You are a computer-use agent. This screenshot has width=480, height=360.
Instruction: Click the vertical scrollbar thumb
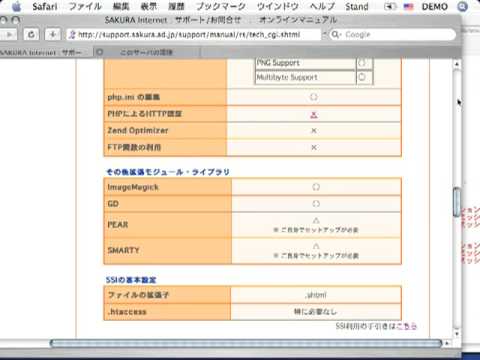click(x=457, y=202)
